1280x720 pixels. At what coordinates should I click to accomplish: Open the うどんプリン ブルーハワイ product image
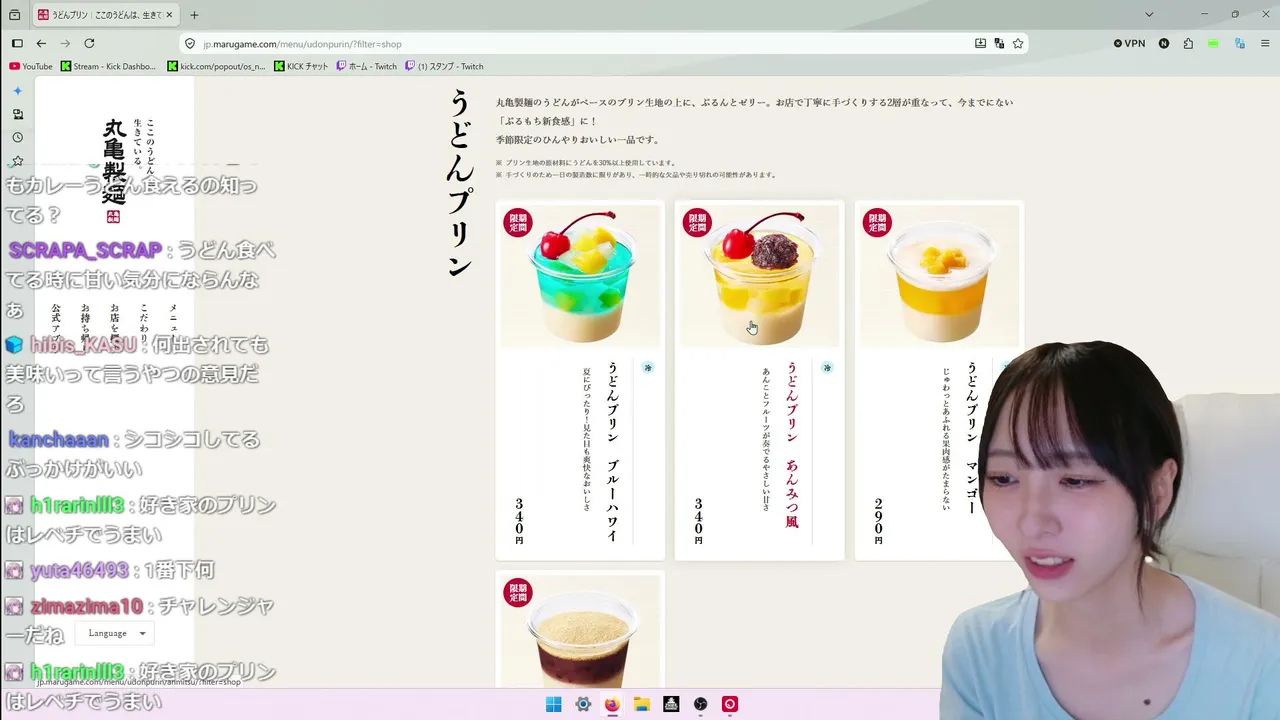pos(580,275)
